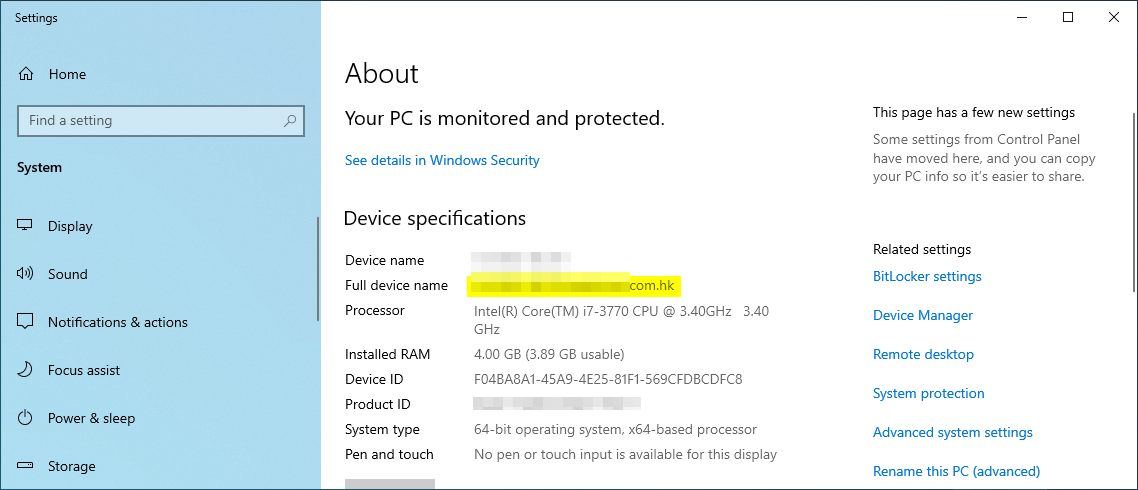Click the Notifications & actions icon
The width and height of the screenshot is (1138, 490).
click(26, 322)
